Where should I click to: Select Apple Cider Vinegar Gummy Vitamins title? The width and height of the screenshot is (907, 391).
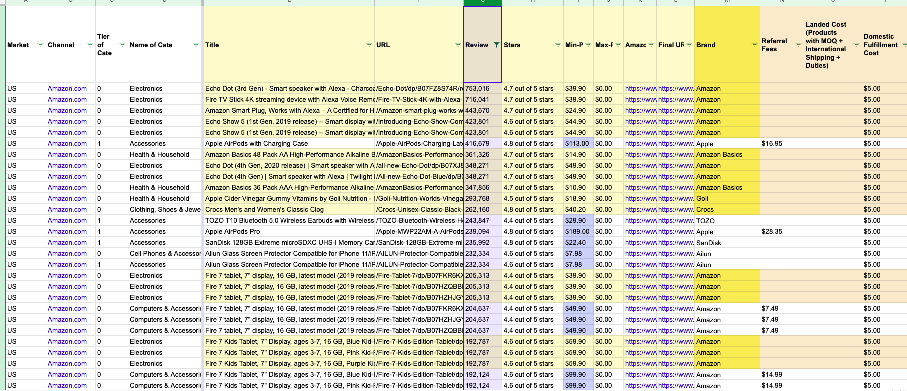[x=289, y=198]
